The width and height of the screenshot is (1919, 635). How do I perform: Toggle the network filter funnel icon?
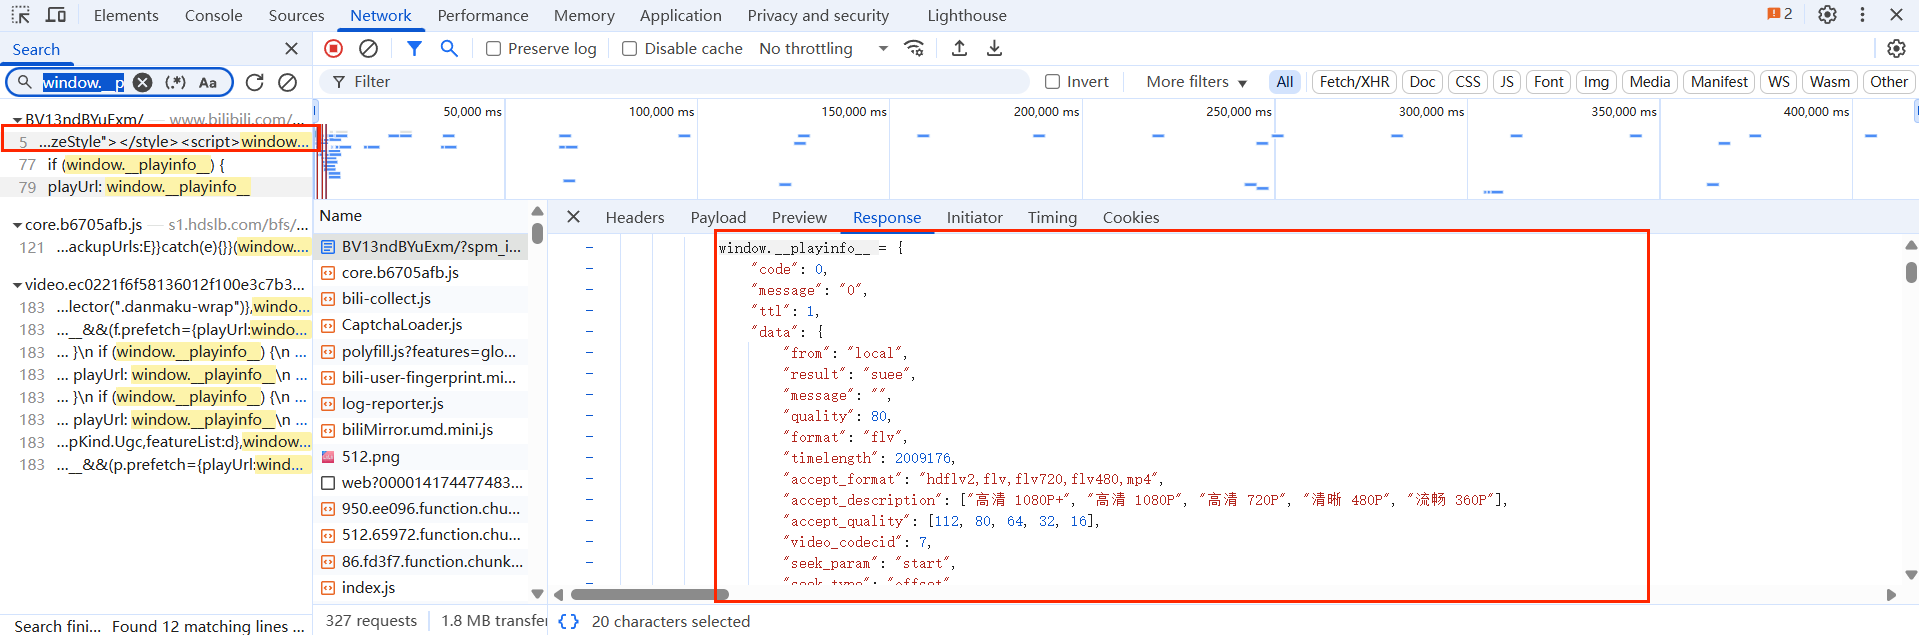[414, 48]
